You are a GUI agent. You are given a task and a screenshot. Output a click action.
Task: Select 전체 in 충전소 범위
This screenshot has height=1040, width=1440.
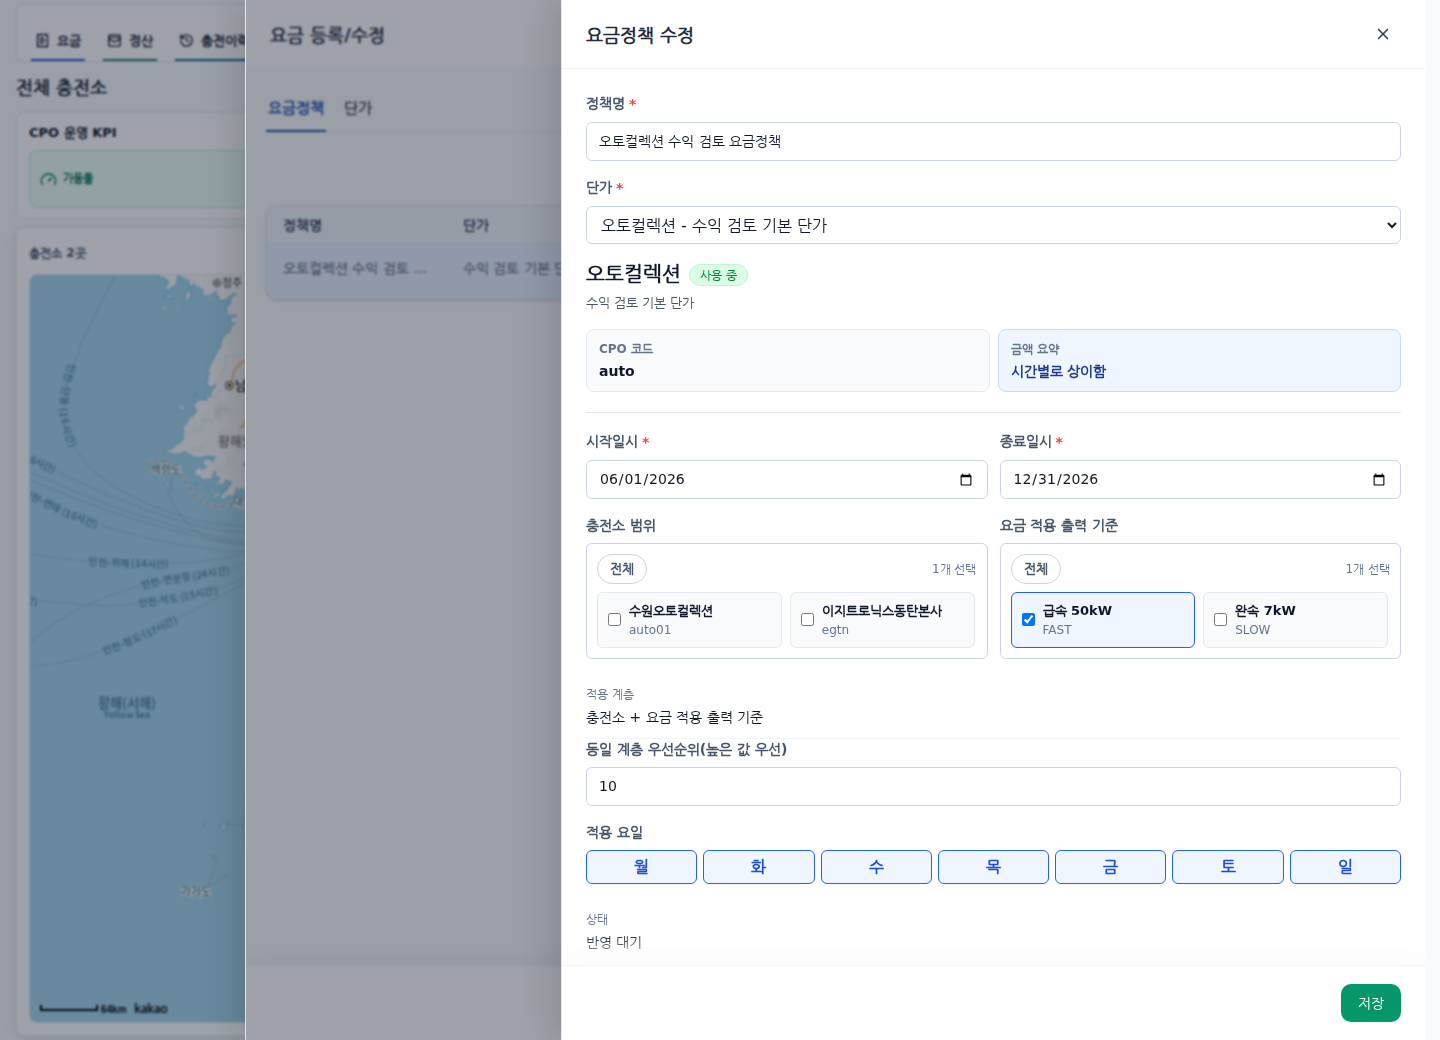622,569
